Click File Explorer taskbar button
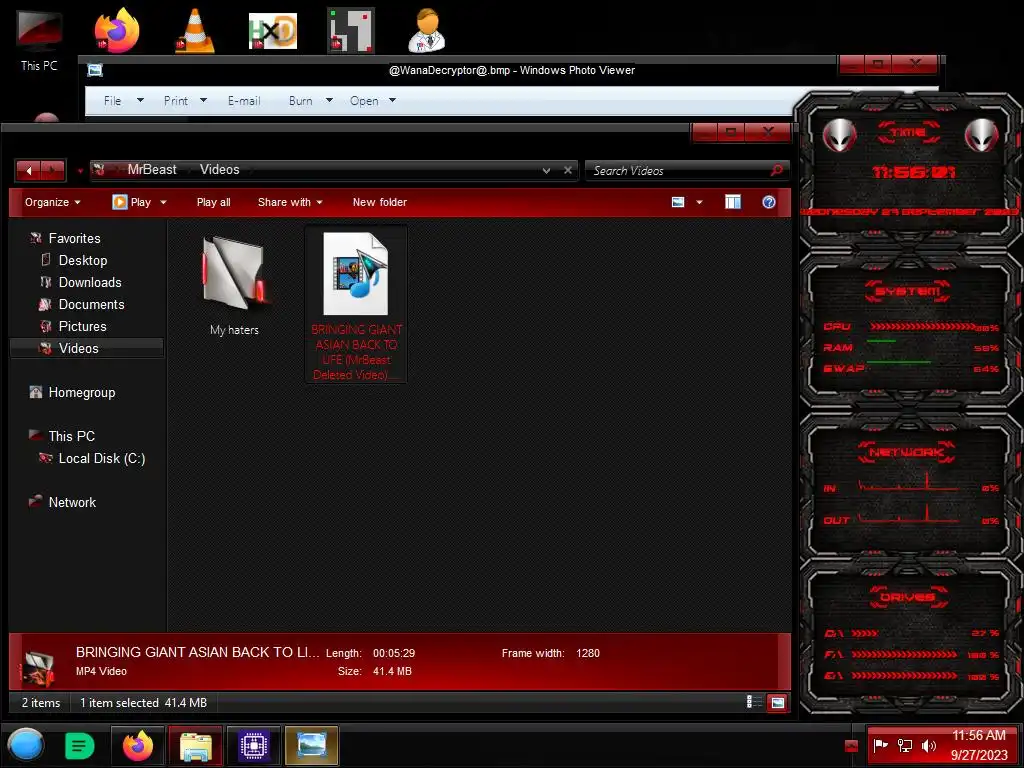The height and width of the screenshot is (768, 1024). [x=196, y=745]
